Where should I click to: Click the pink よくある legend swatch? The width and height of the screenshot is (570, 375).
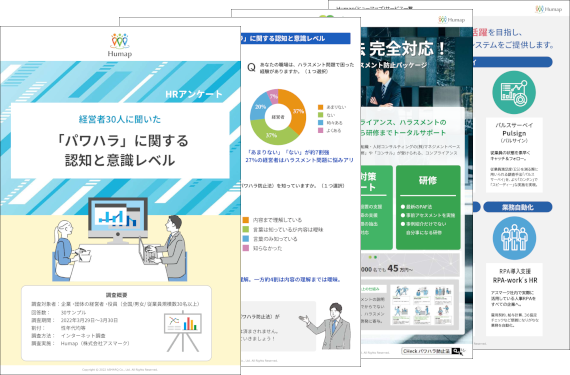320,130
